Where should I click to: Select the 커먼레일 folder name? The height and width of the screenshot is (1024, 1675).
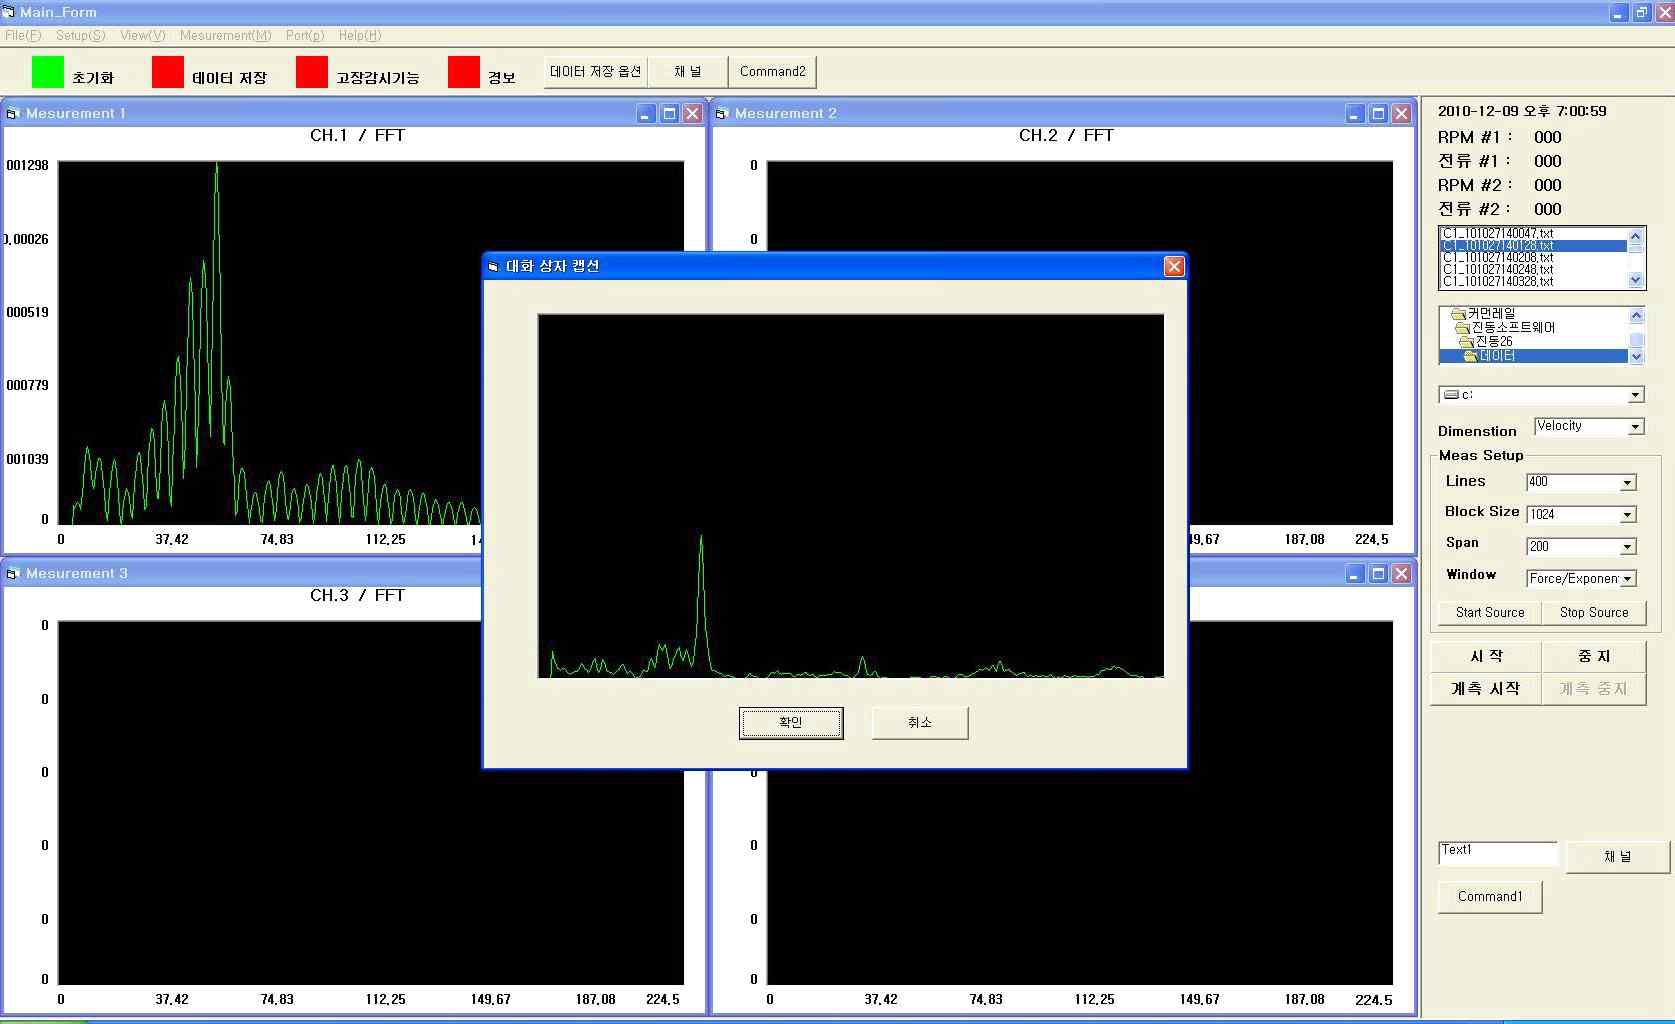1491,314
